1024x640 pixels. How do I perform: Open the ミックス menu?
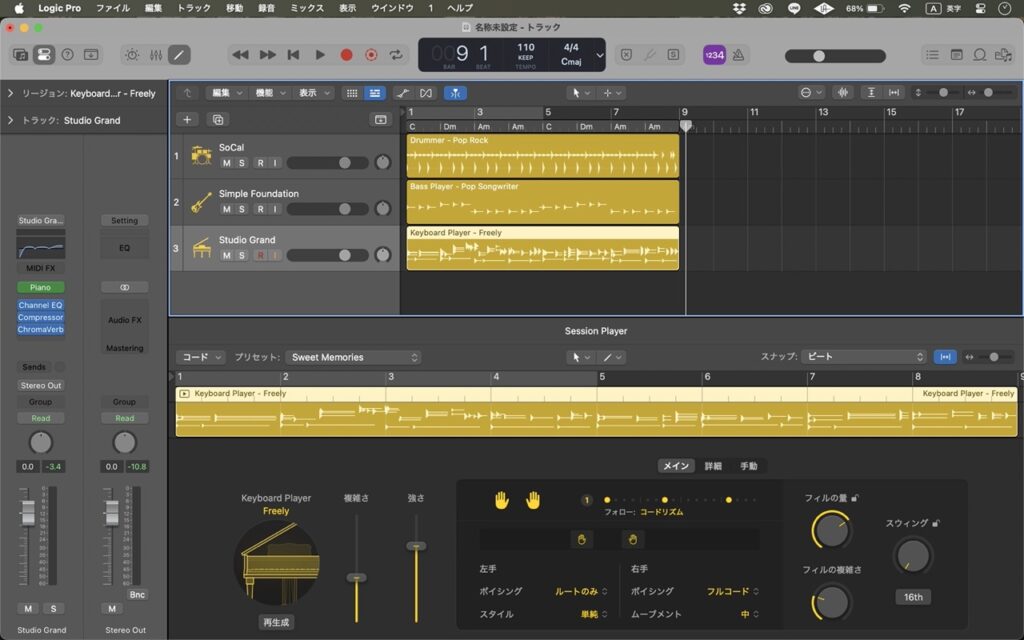click(307, 8)
